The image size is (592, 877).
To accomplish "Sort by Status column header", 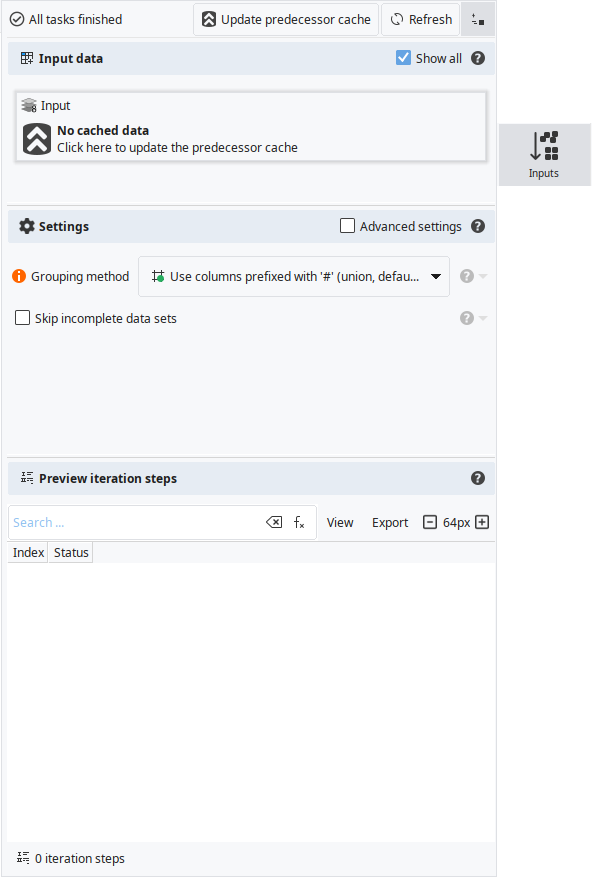I will coord(71,552).
